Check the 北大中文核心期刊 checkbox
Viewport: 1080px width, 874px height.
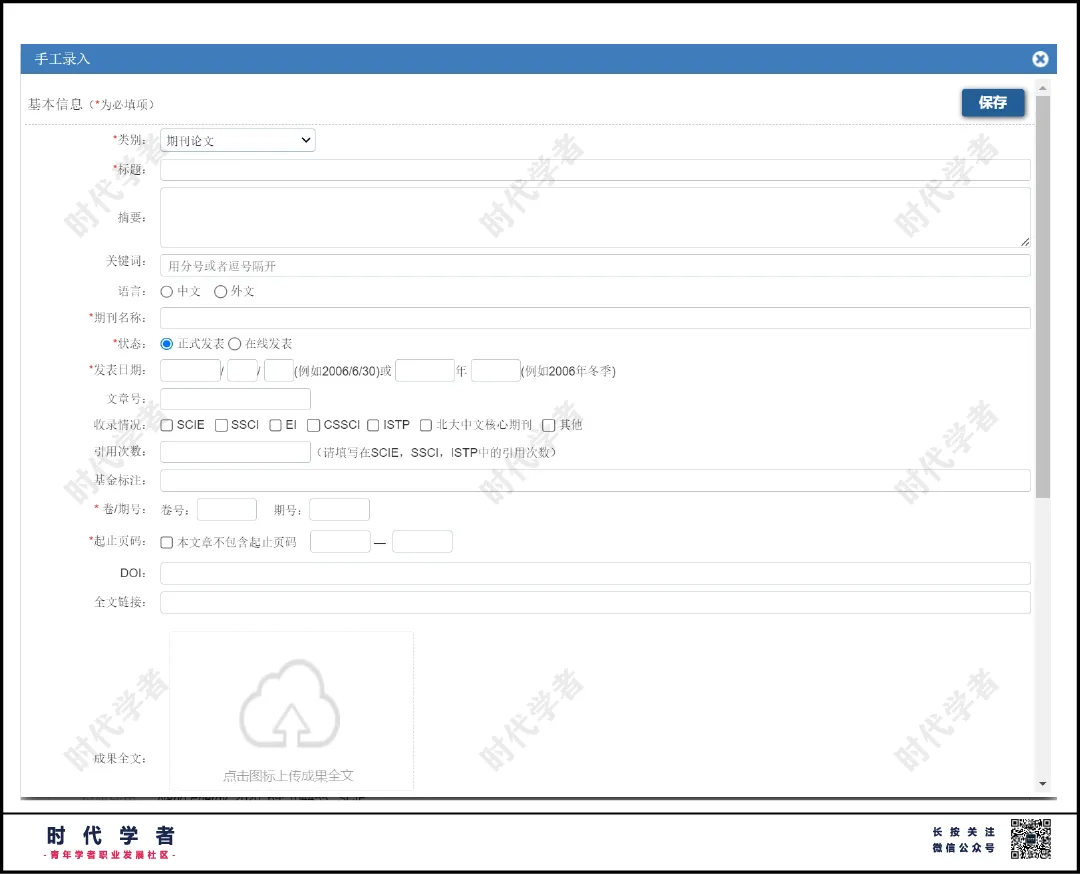pos(426,426)
